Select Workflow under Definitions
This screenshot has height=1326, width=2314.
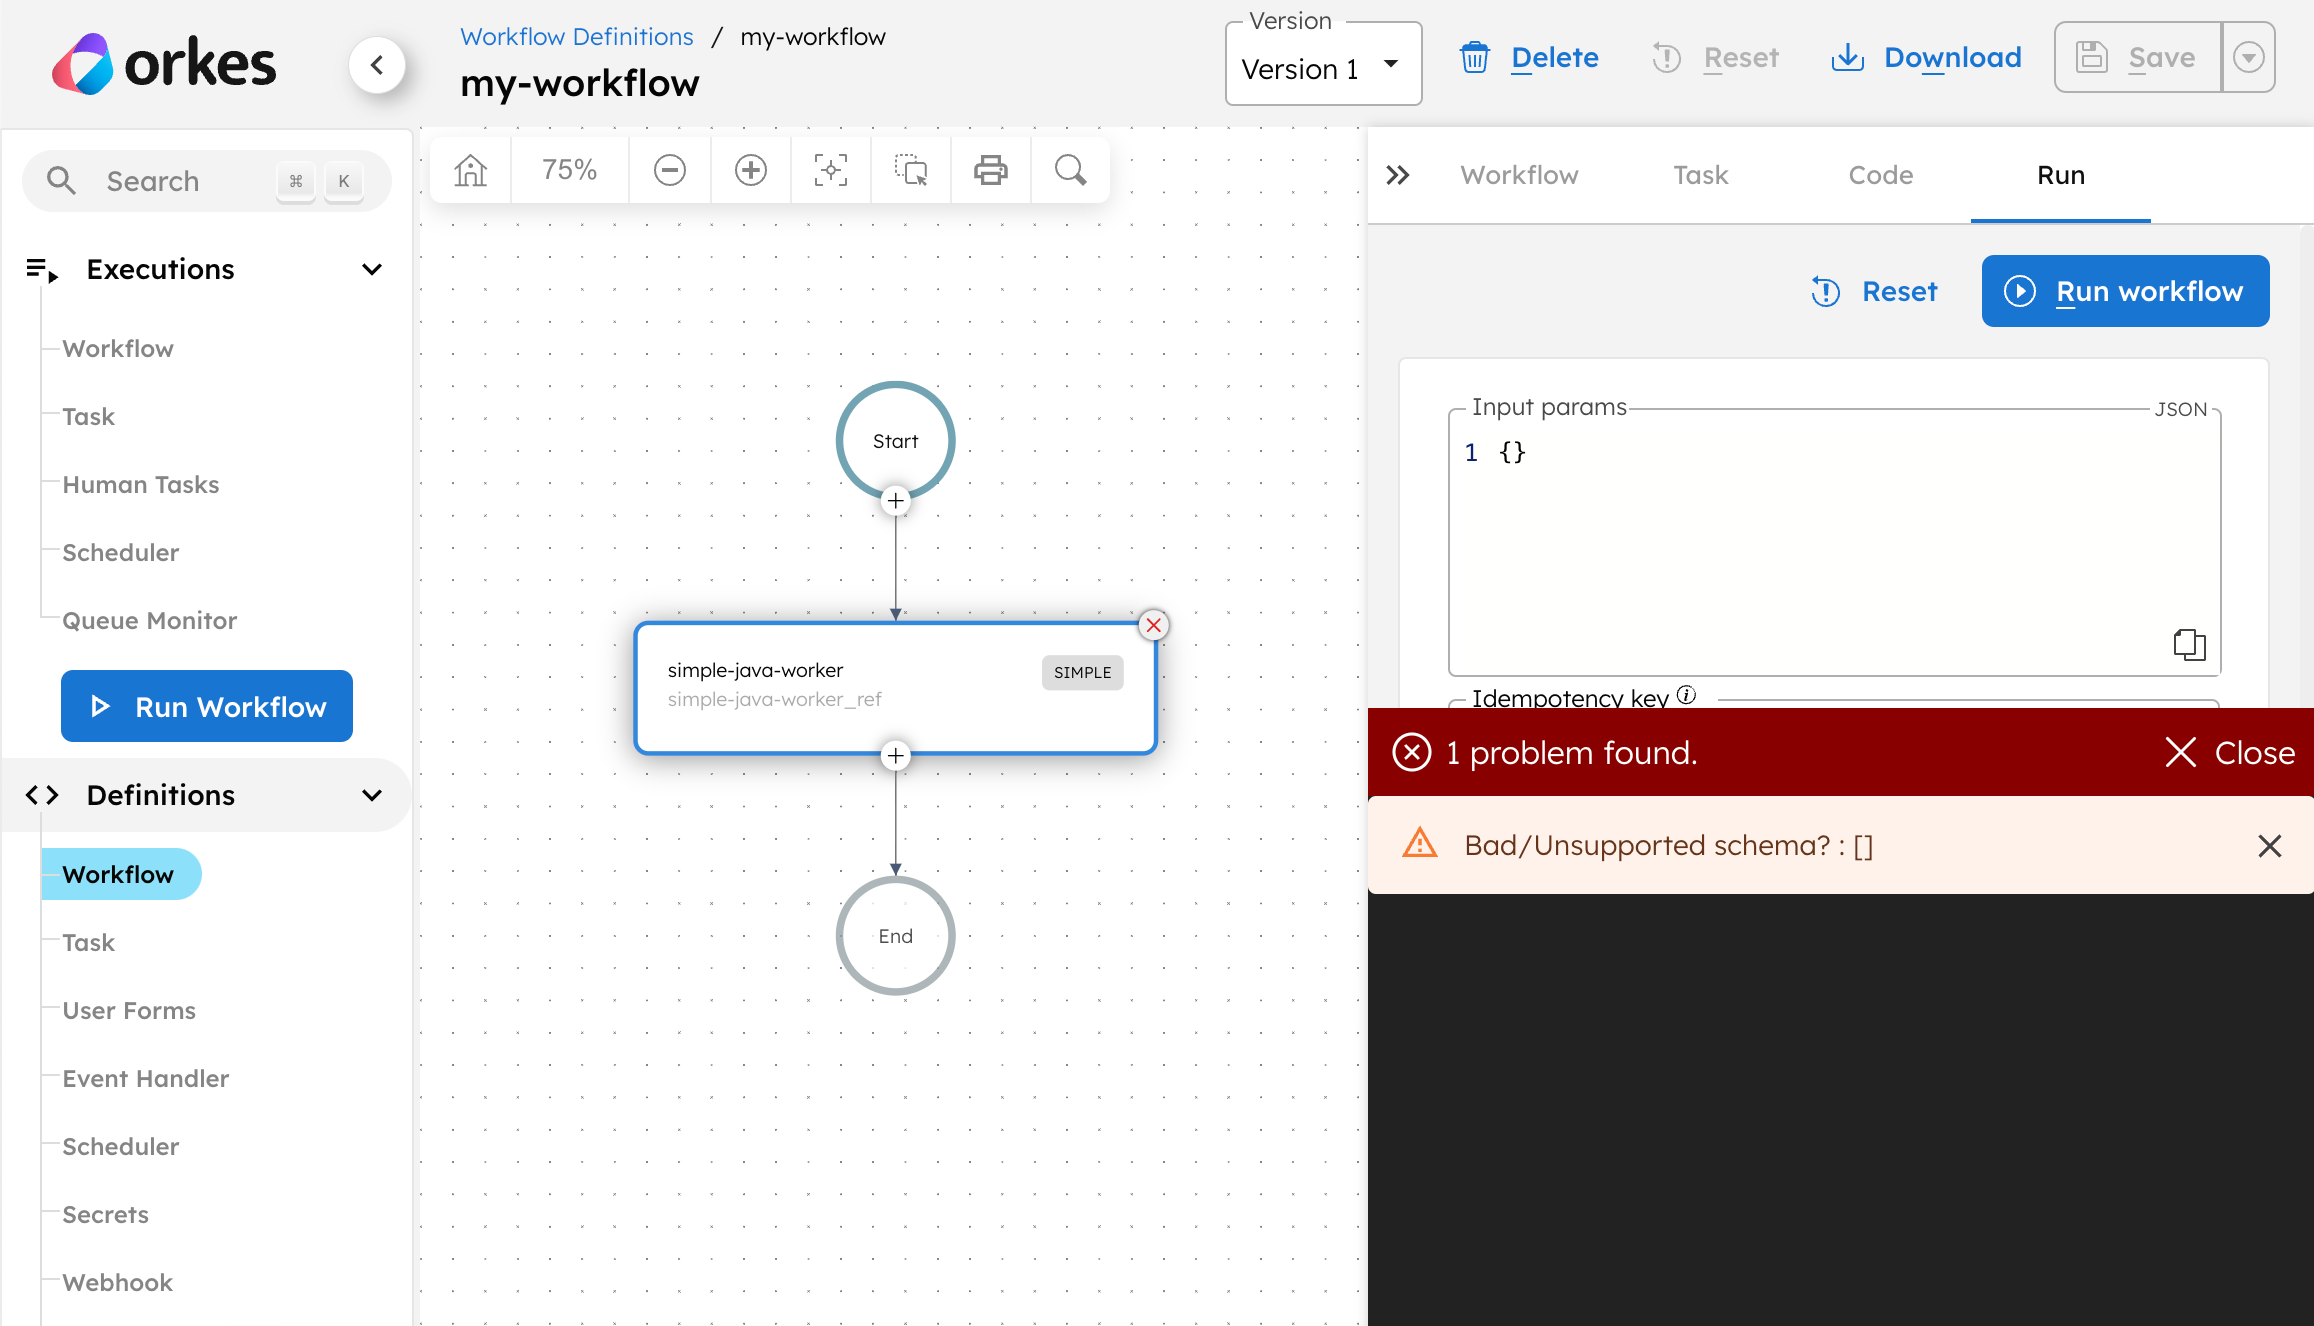[x=121, y=874]
